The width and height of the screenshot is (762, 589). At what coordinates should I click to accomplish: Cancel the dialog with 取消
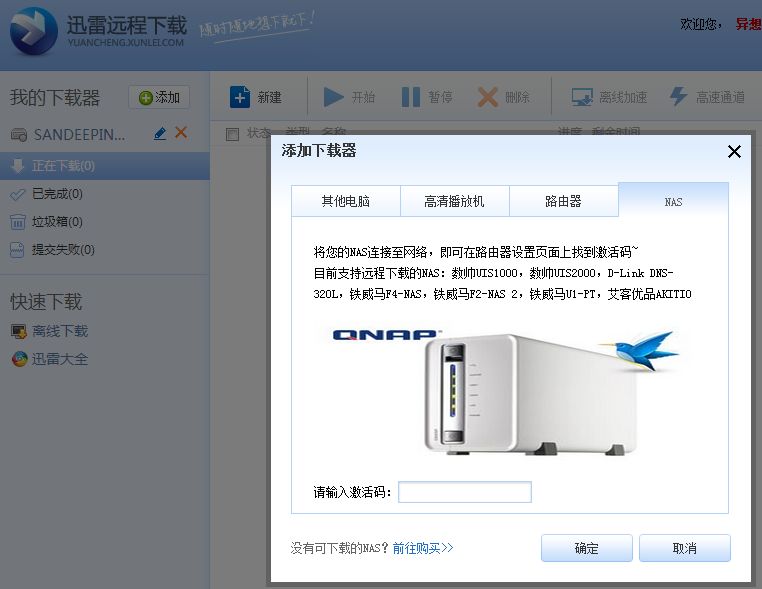(684, 548)
